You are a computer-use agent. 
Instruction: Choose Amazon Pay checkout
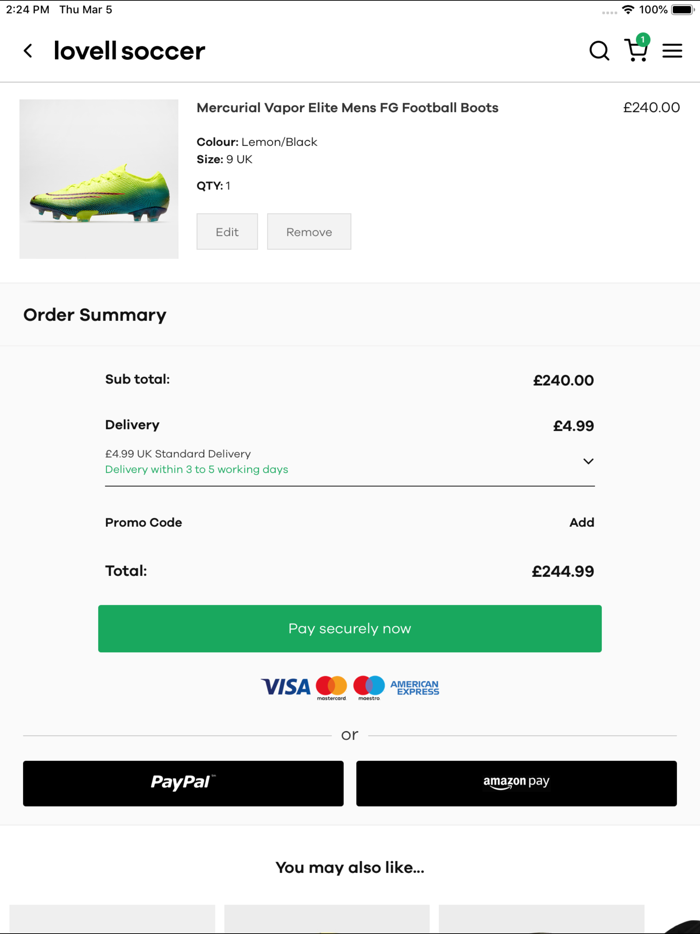(516, 783)
